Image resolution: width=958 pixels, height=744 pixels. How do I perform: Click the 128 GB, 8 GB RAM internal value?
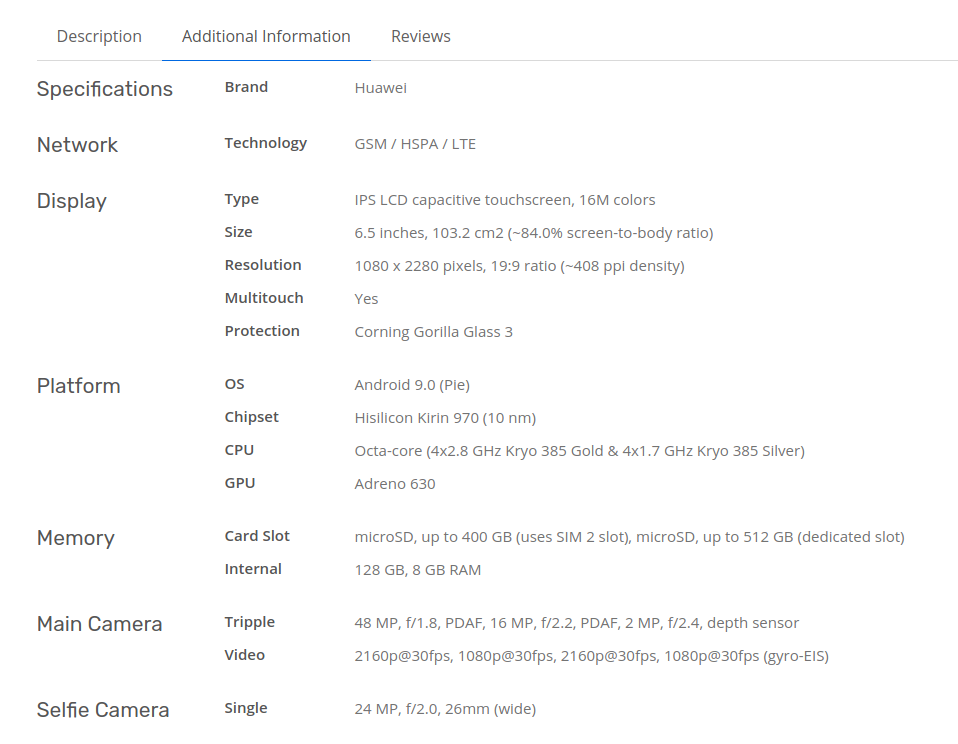pos(417,569)
